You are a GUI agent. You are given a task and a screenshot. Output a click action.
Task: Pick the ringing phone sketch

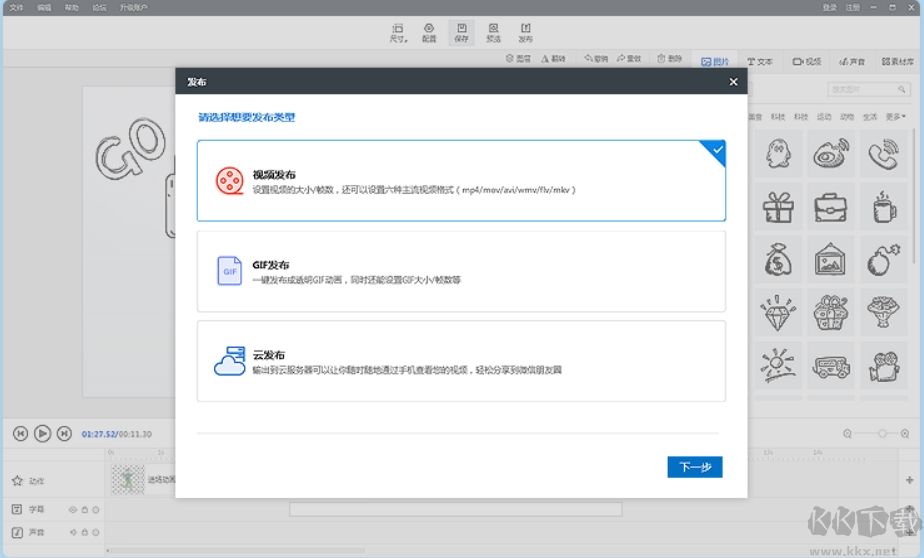pos(883,154)
